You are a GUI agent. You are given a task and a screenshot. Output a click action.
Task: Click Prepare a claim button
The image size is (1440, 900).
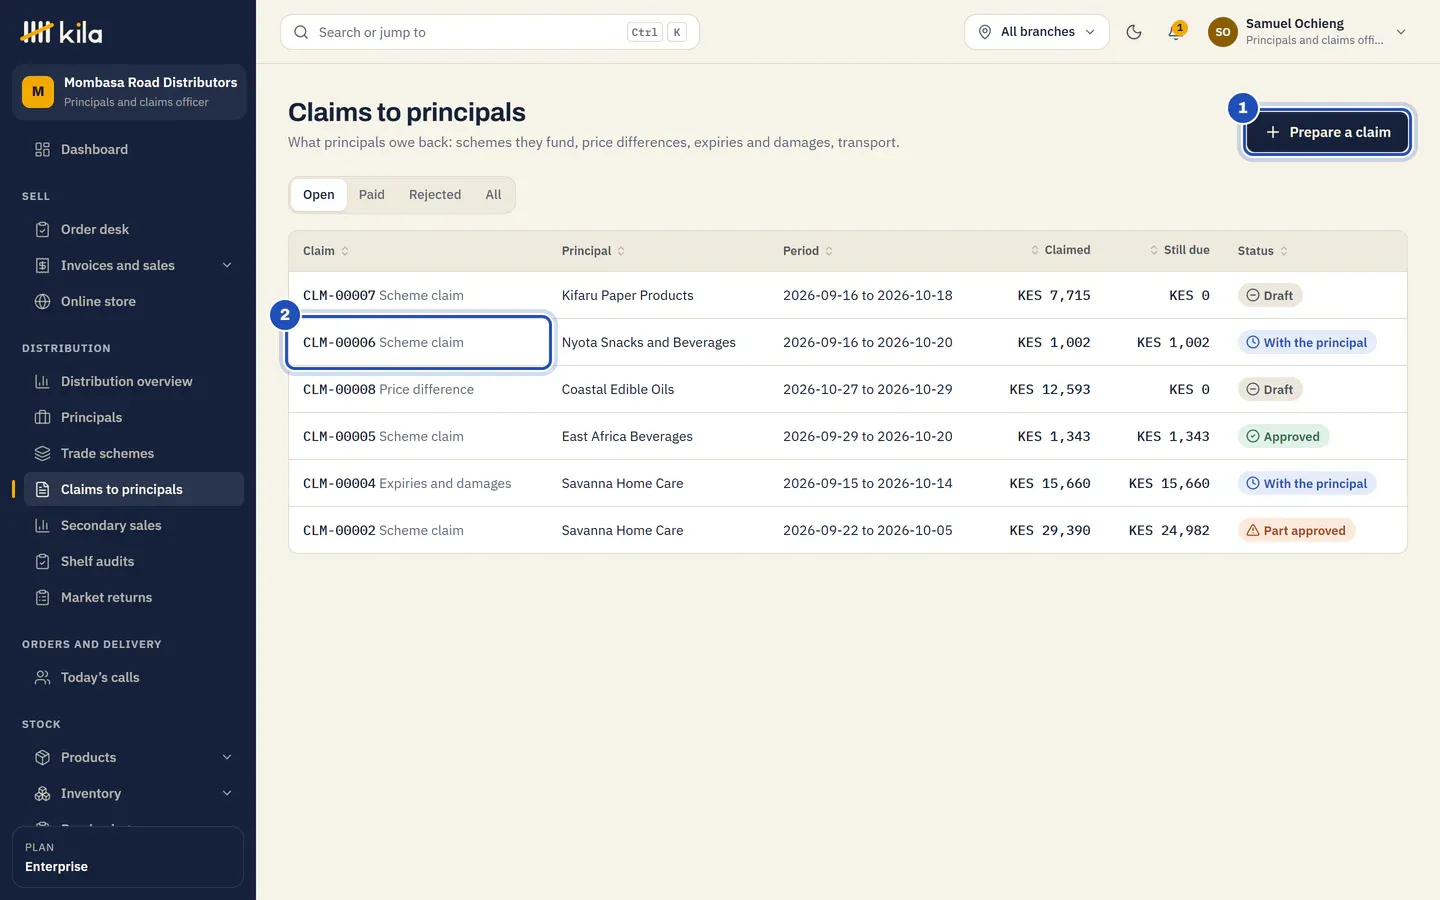[1327, 132]
